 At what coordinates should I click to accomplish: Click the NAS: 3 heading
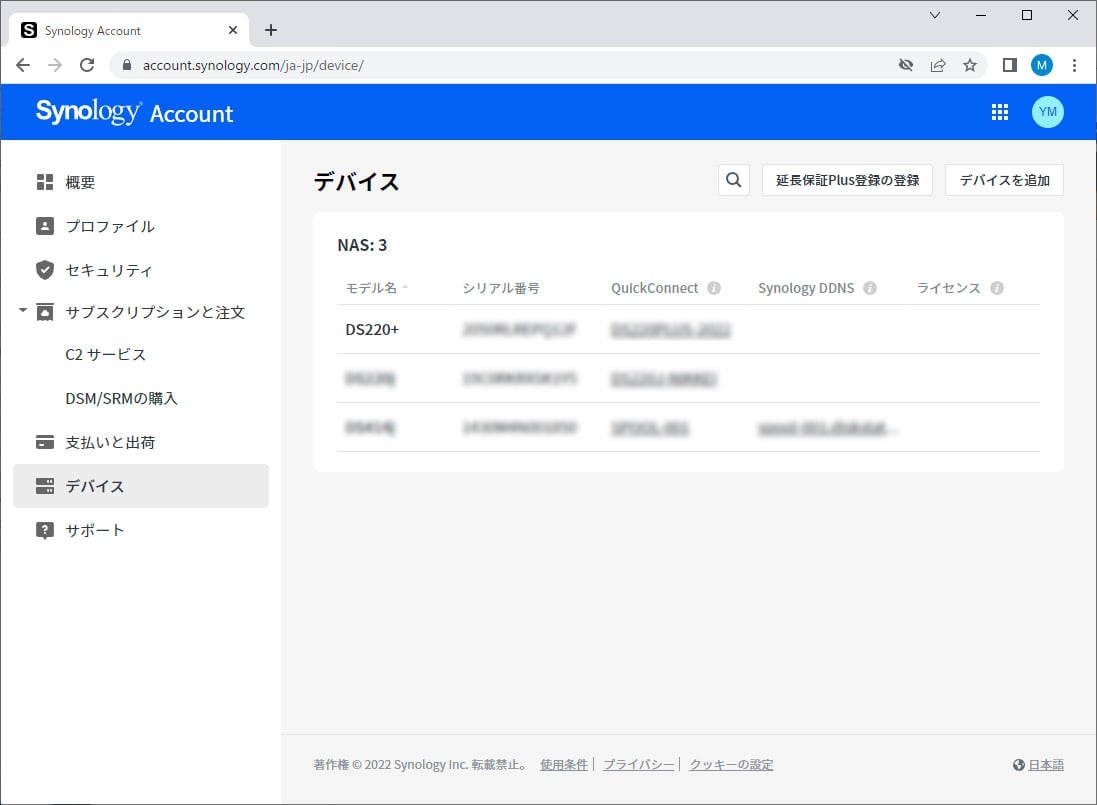362,245
